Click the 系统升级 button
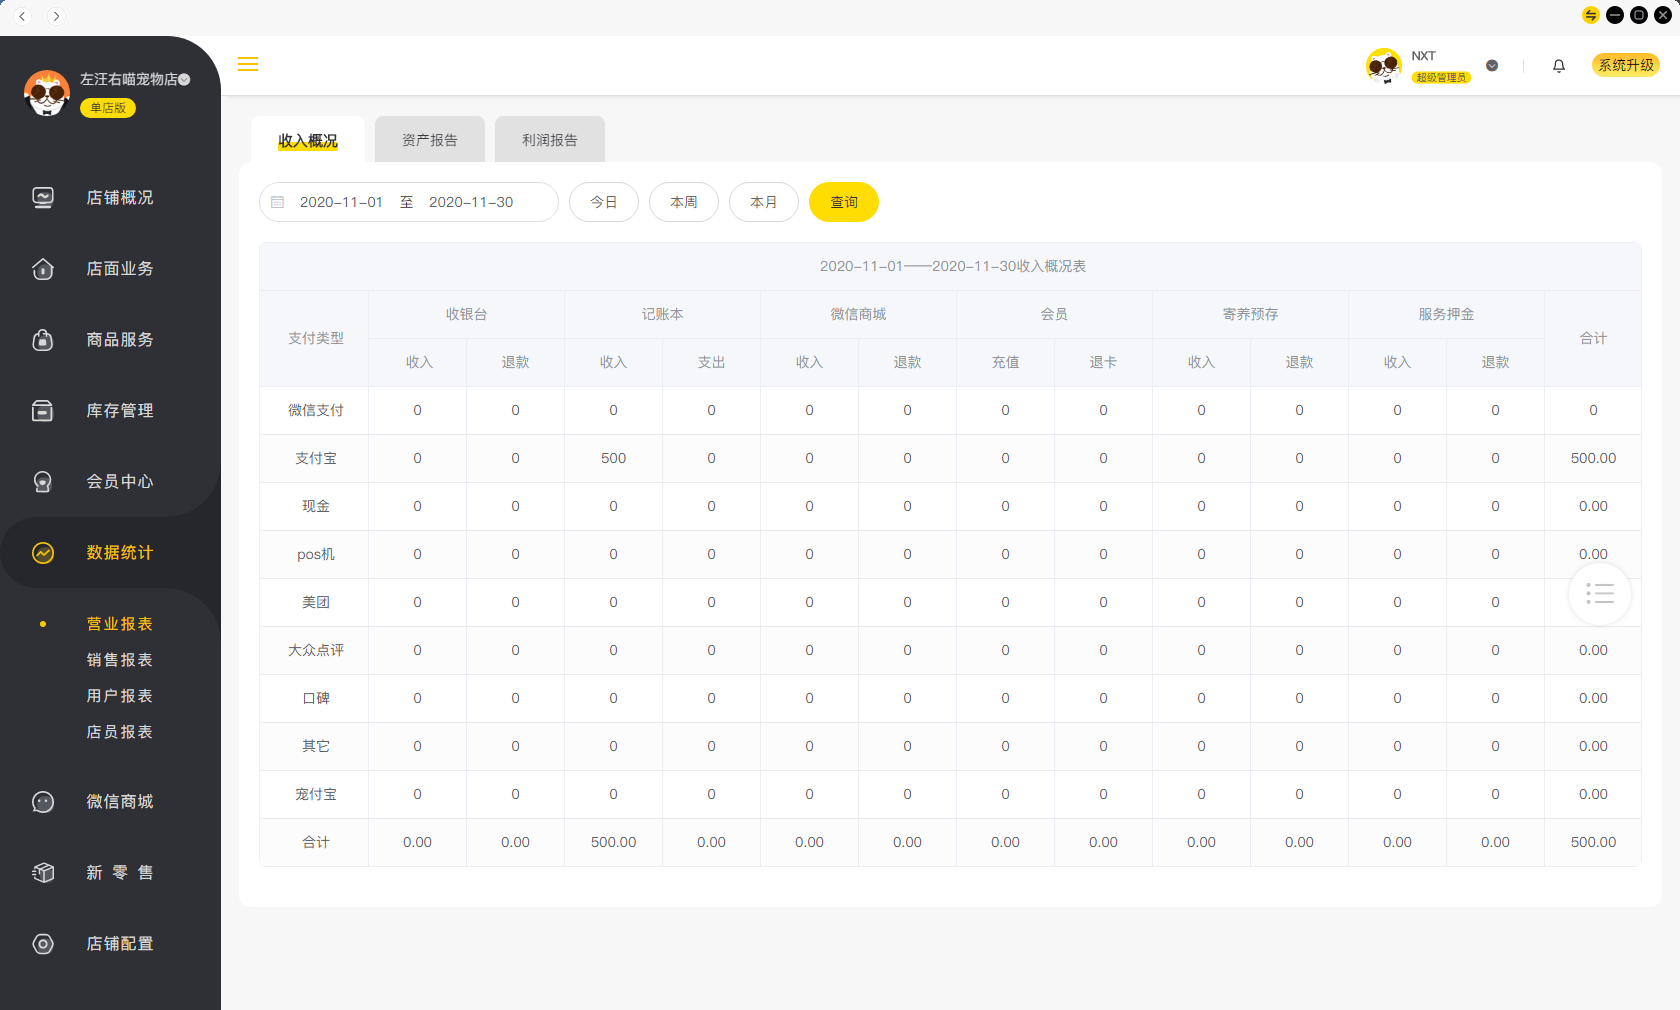This screenshot has width=1680, height=1010. click(1625, 65)
